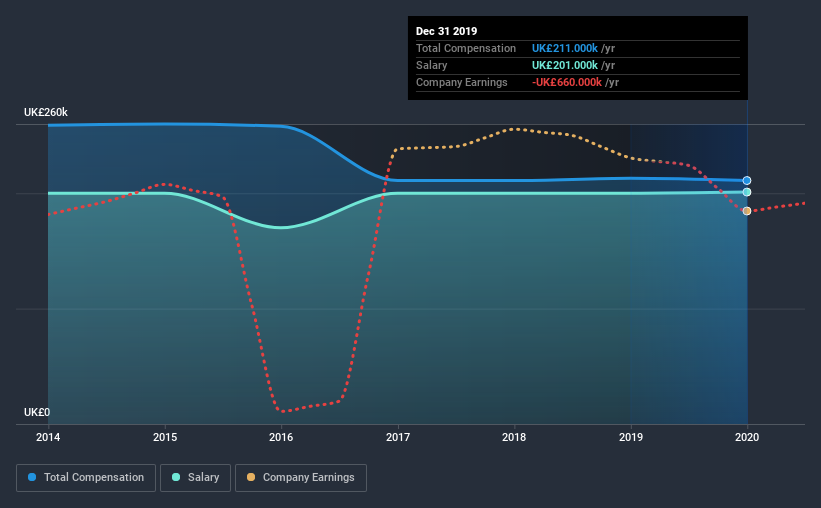The image size is (821, 508).
Task: Click the 2019 x-axis label
Action: click(631, 437)
